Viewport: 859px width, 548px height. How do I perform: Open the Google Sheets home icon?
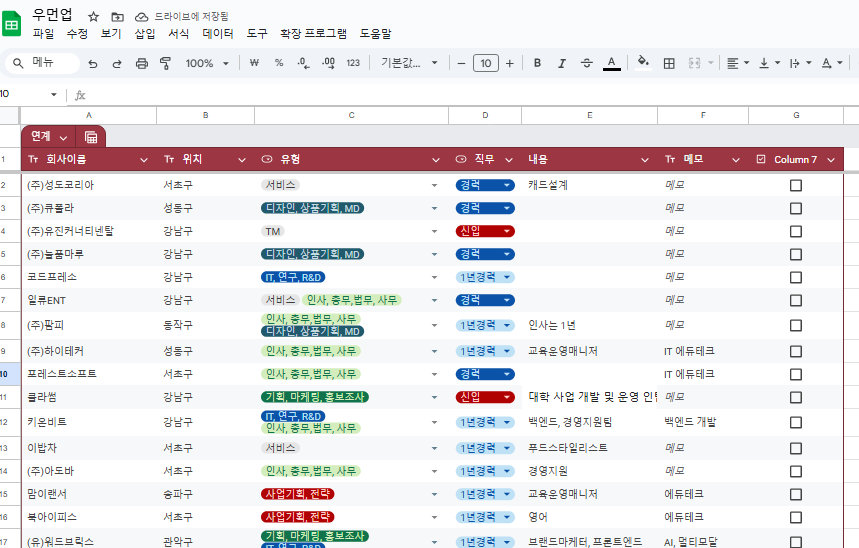[x=11, y=24]
